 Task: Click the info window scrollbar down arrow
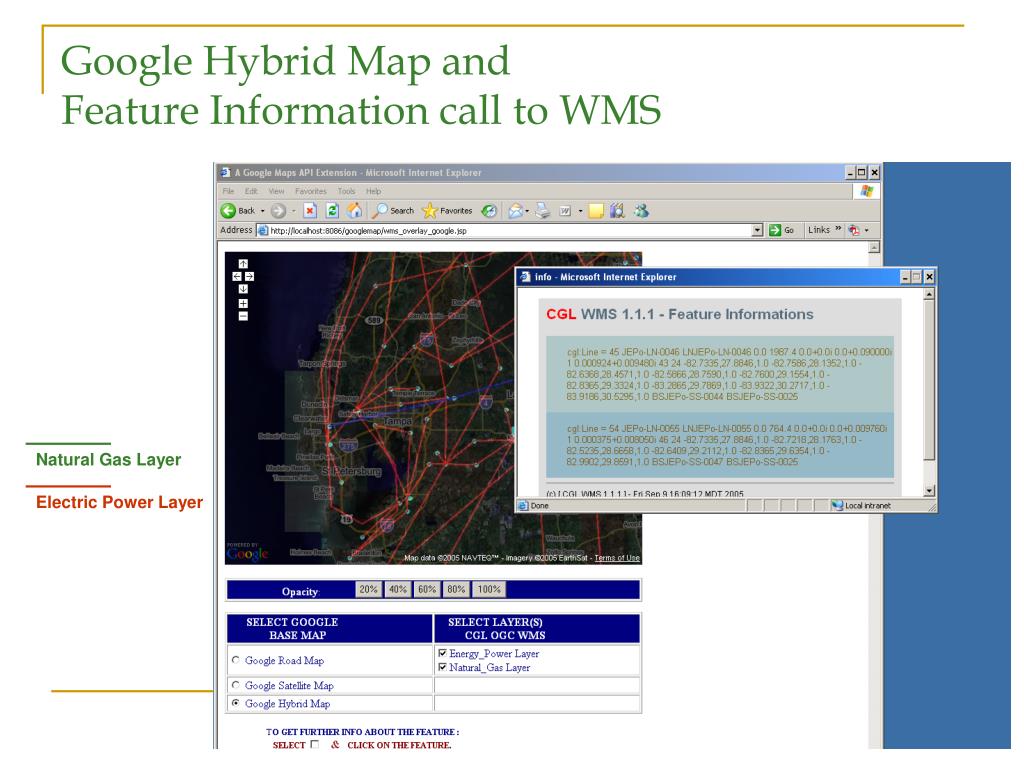point(929,490)
